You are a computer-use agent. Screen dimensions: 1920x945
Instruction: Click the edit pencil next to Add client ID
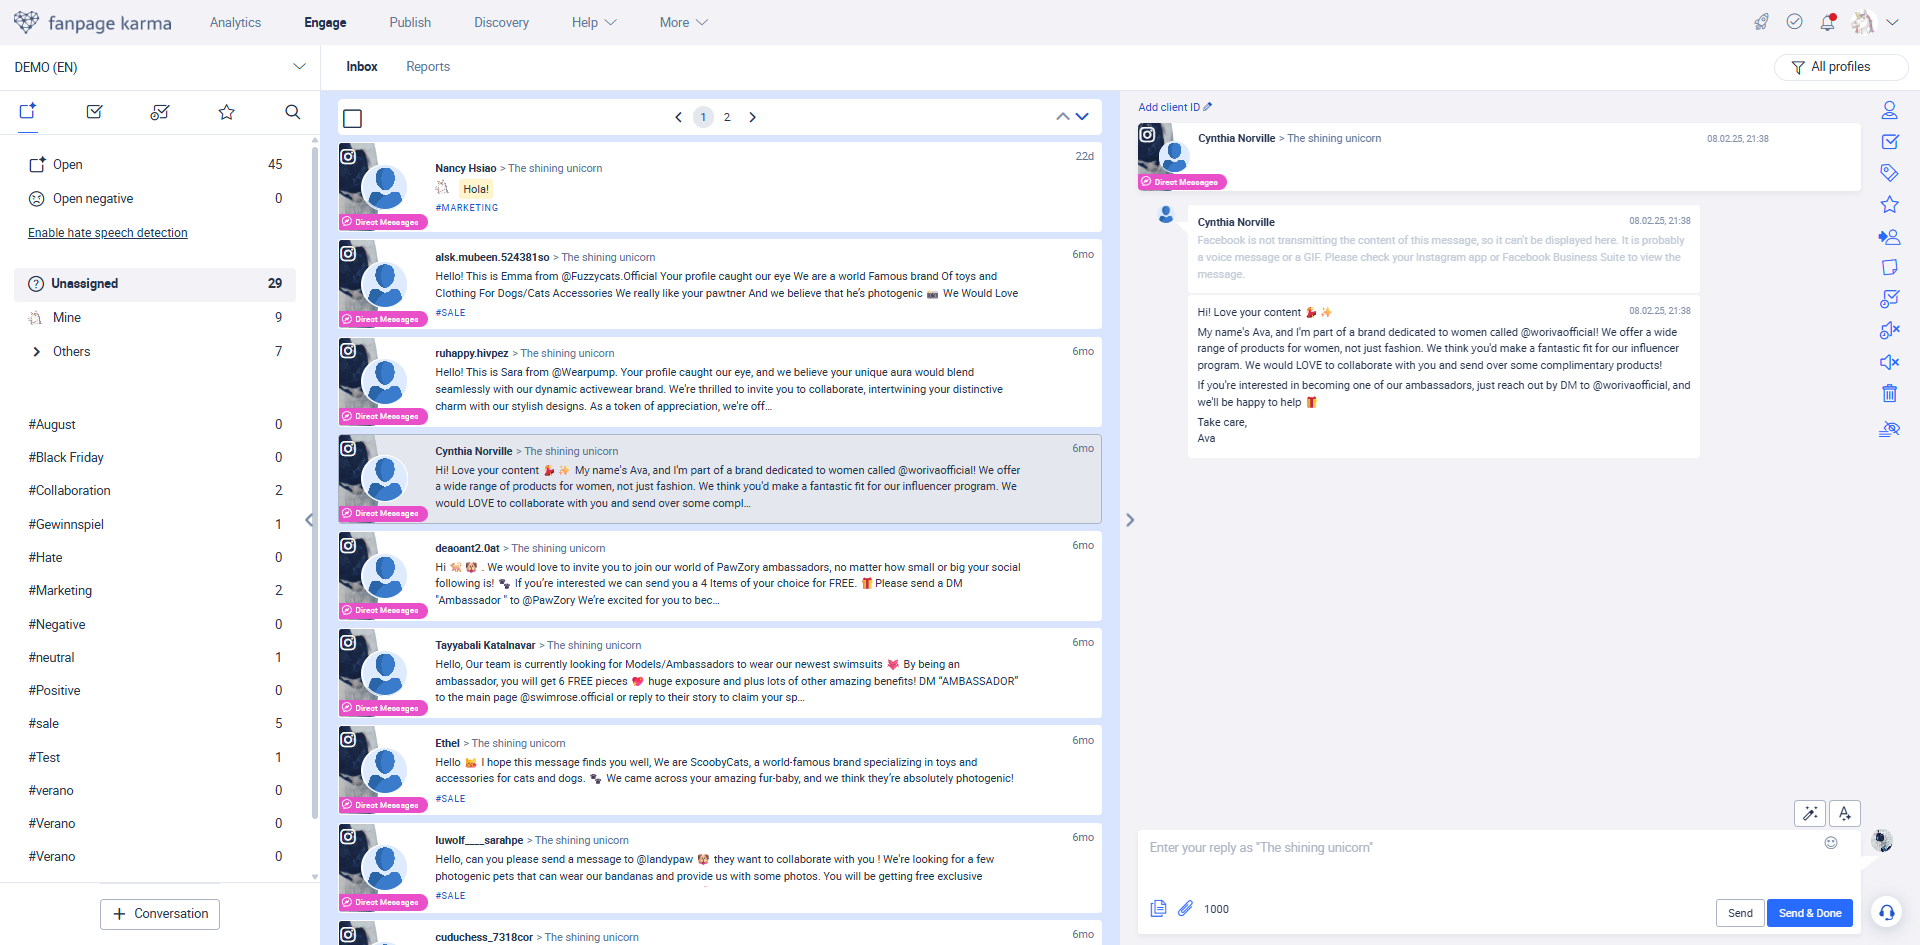tap(1208, 106)
